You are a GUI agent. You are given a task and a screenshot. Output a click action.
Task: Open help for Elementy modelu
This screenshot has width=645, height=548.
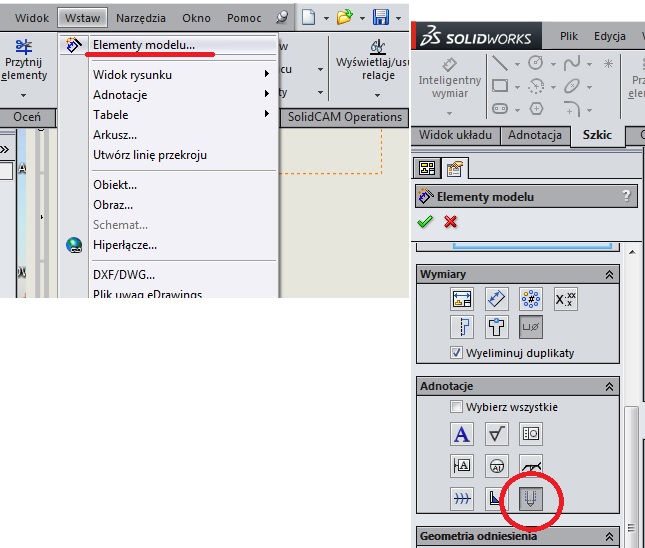626,195
